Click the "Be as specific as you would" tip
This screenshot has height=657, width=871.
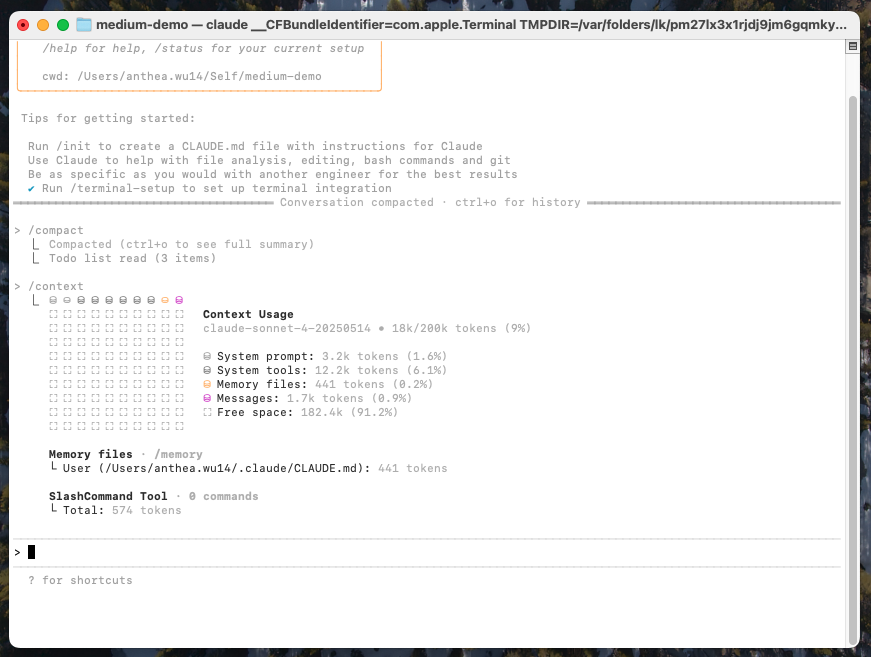tap(272, 174)
